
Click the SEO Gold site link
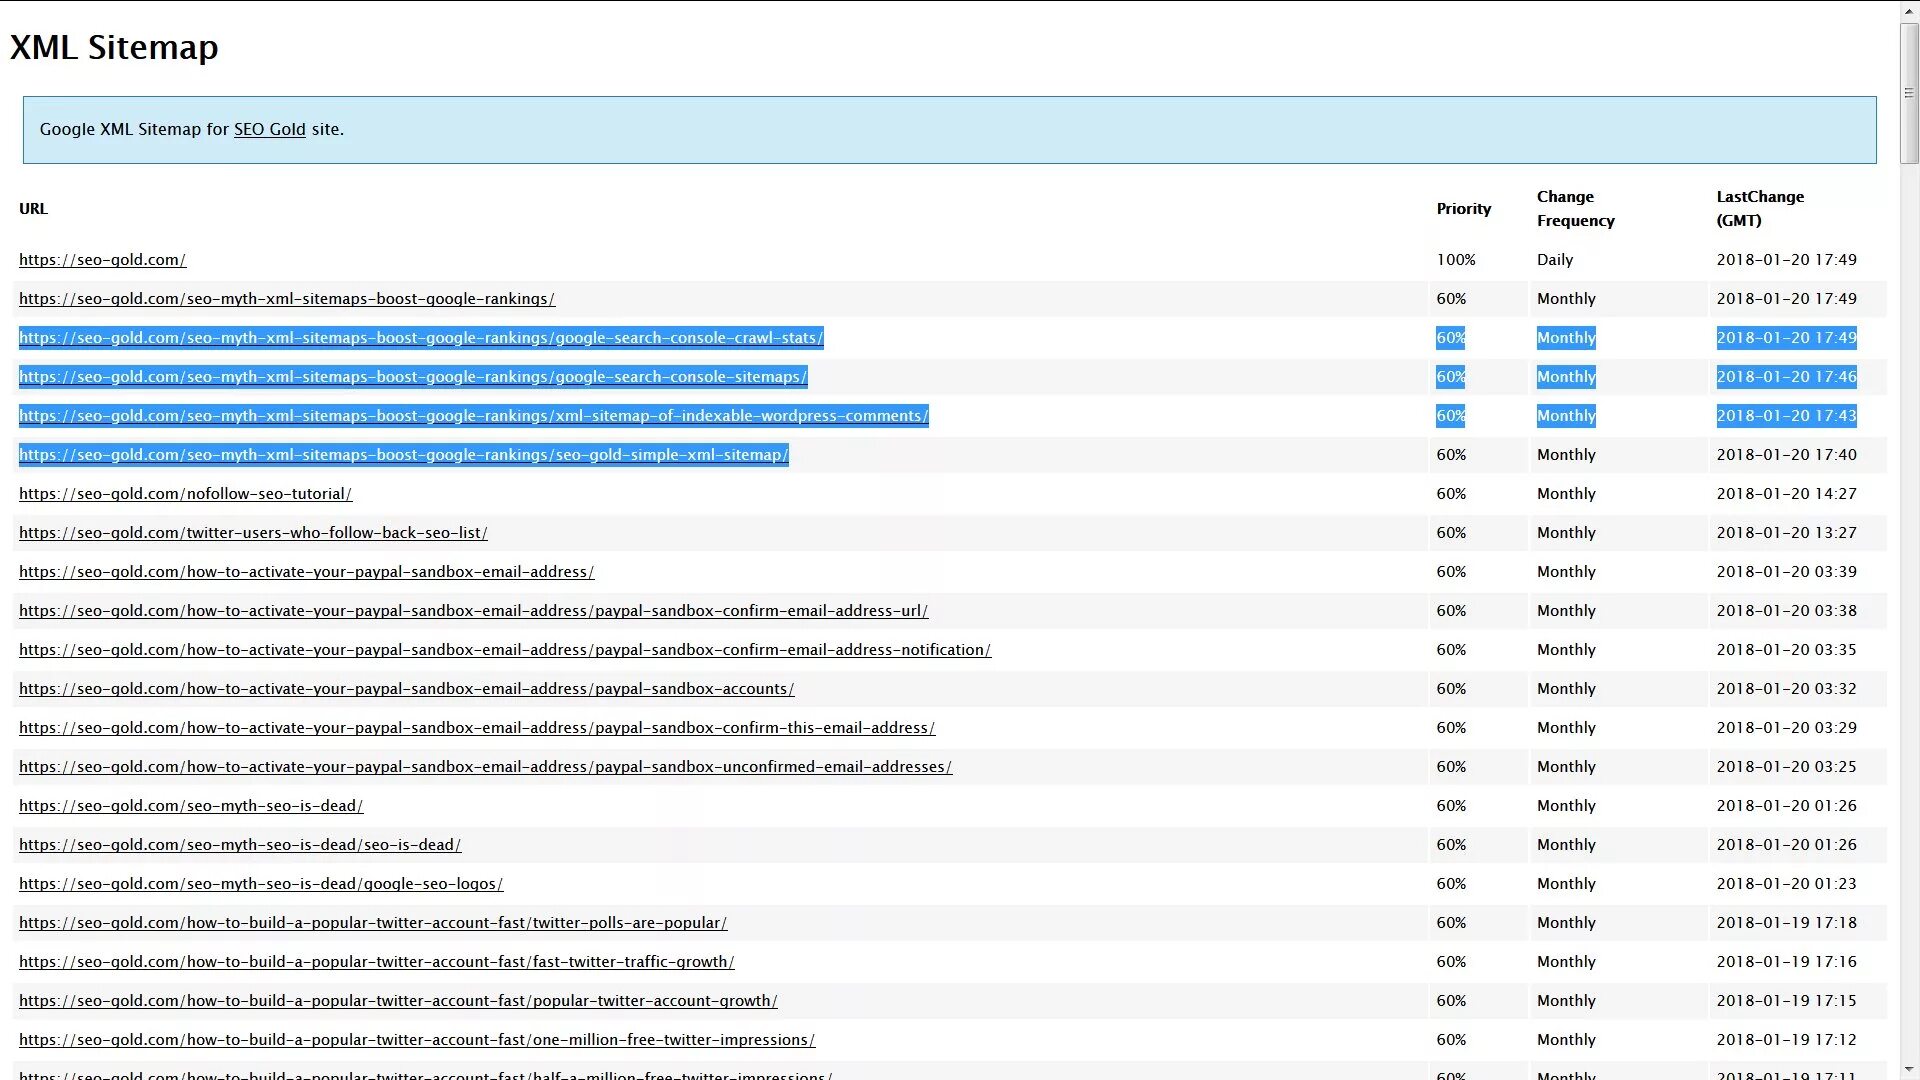(270, 129)
